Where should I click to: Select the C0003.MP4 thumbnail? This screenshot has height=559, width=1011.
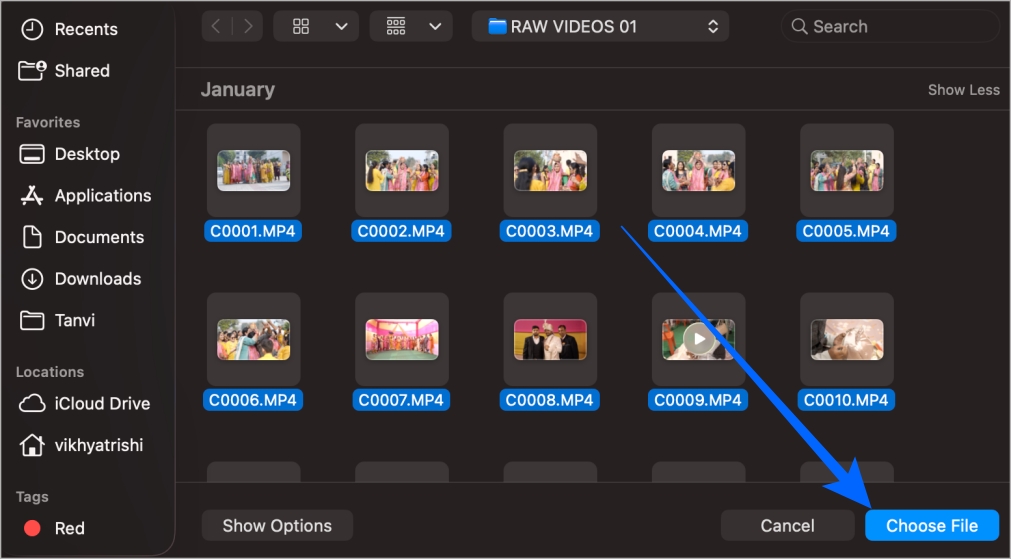tap(550, 170)
